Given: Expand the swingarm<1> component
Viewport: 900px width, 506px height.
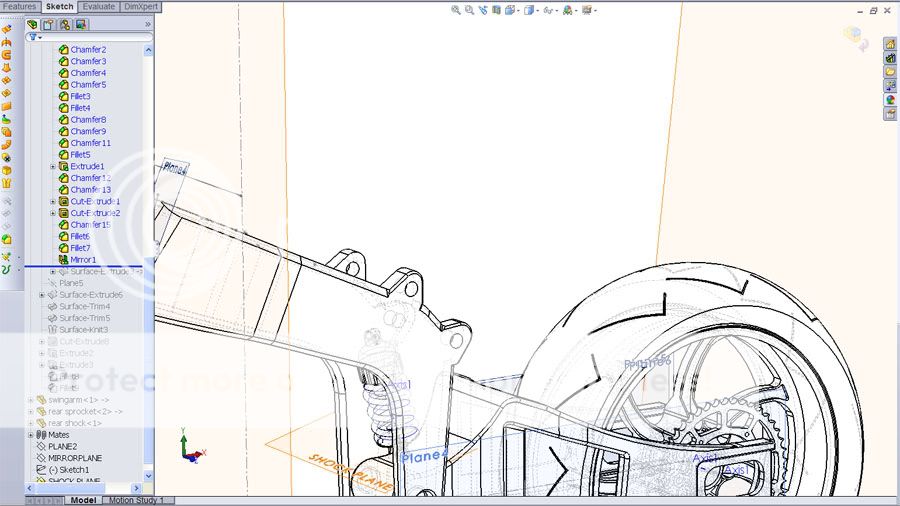Looking at the screenshot, I should (30, 400).
